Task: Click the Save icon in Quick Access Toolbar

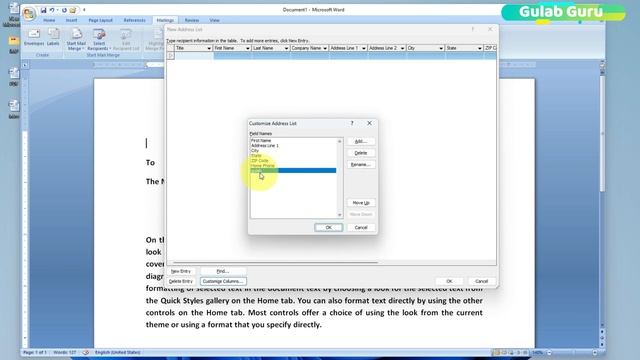Action: [44, 10]
